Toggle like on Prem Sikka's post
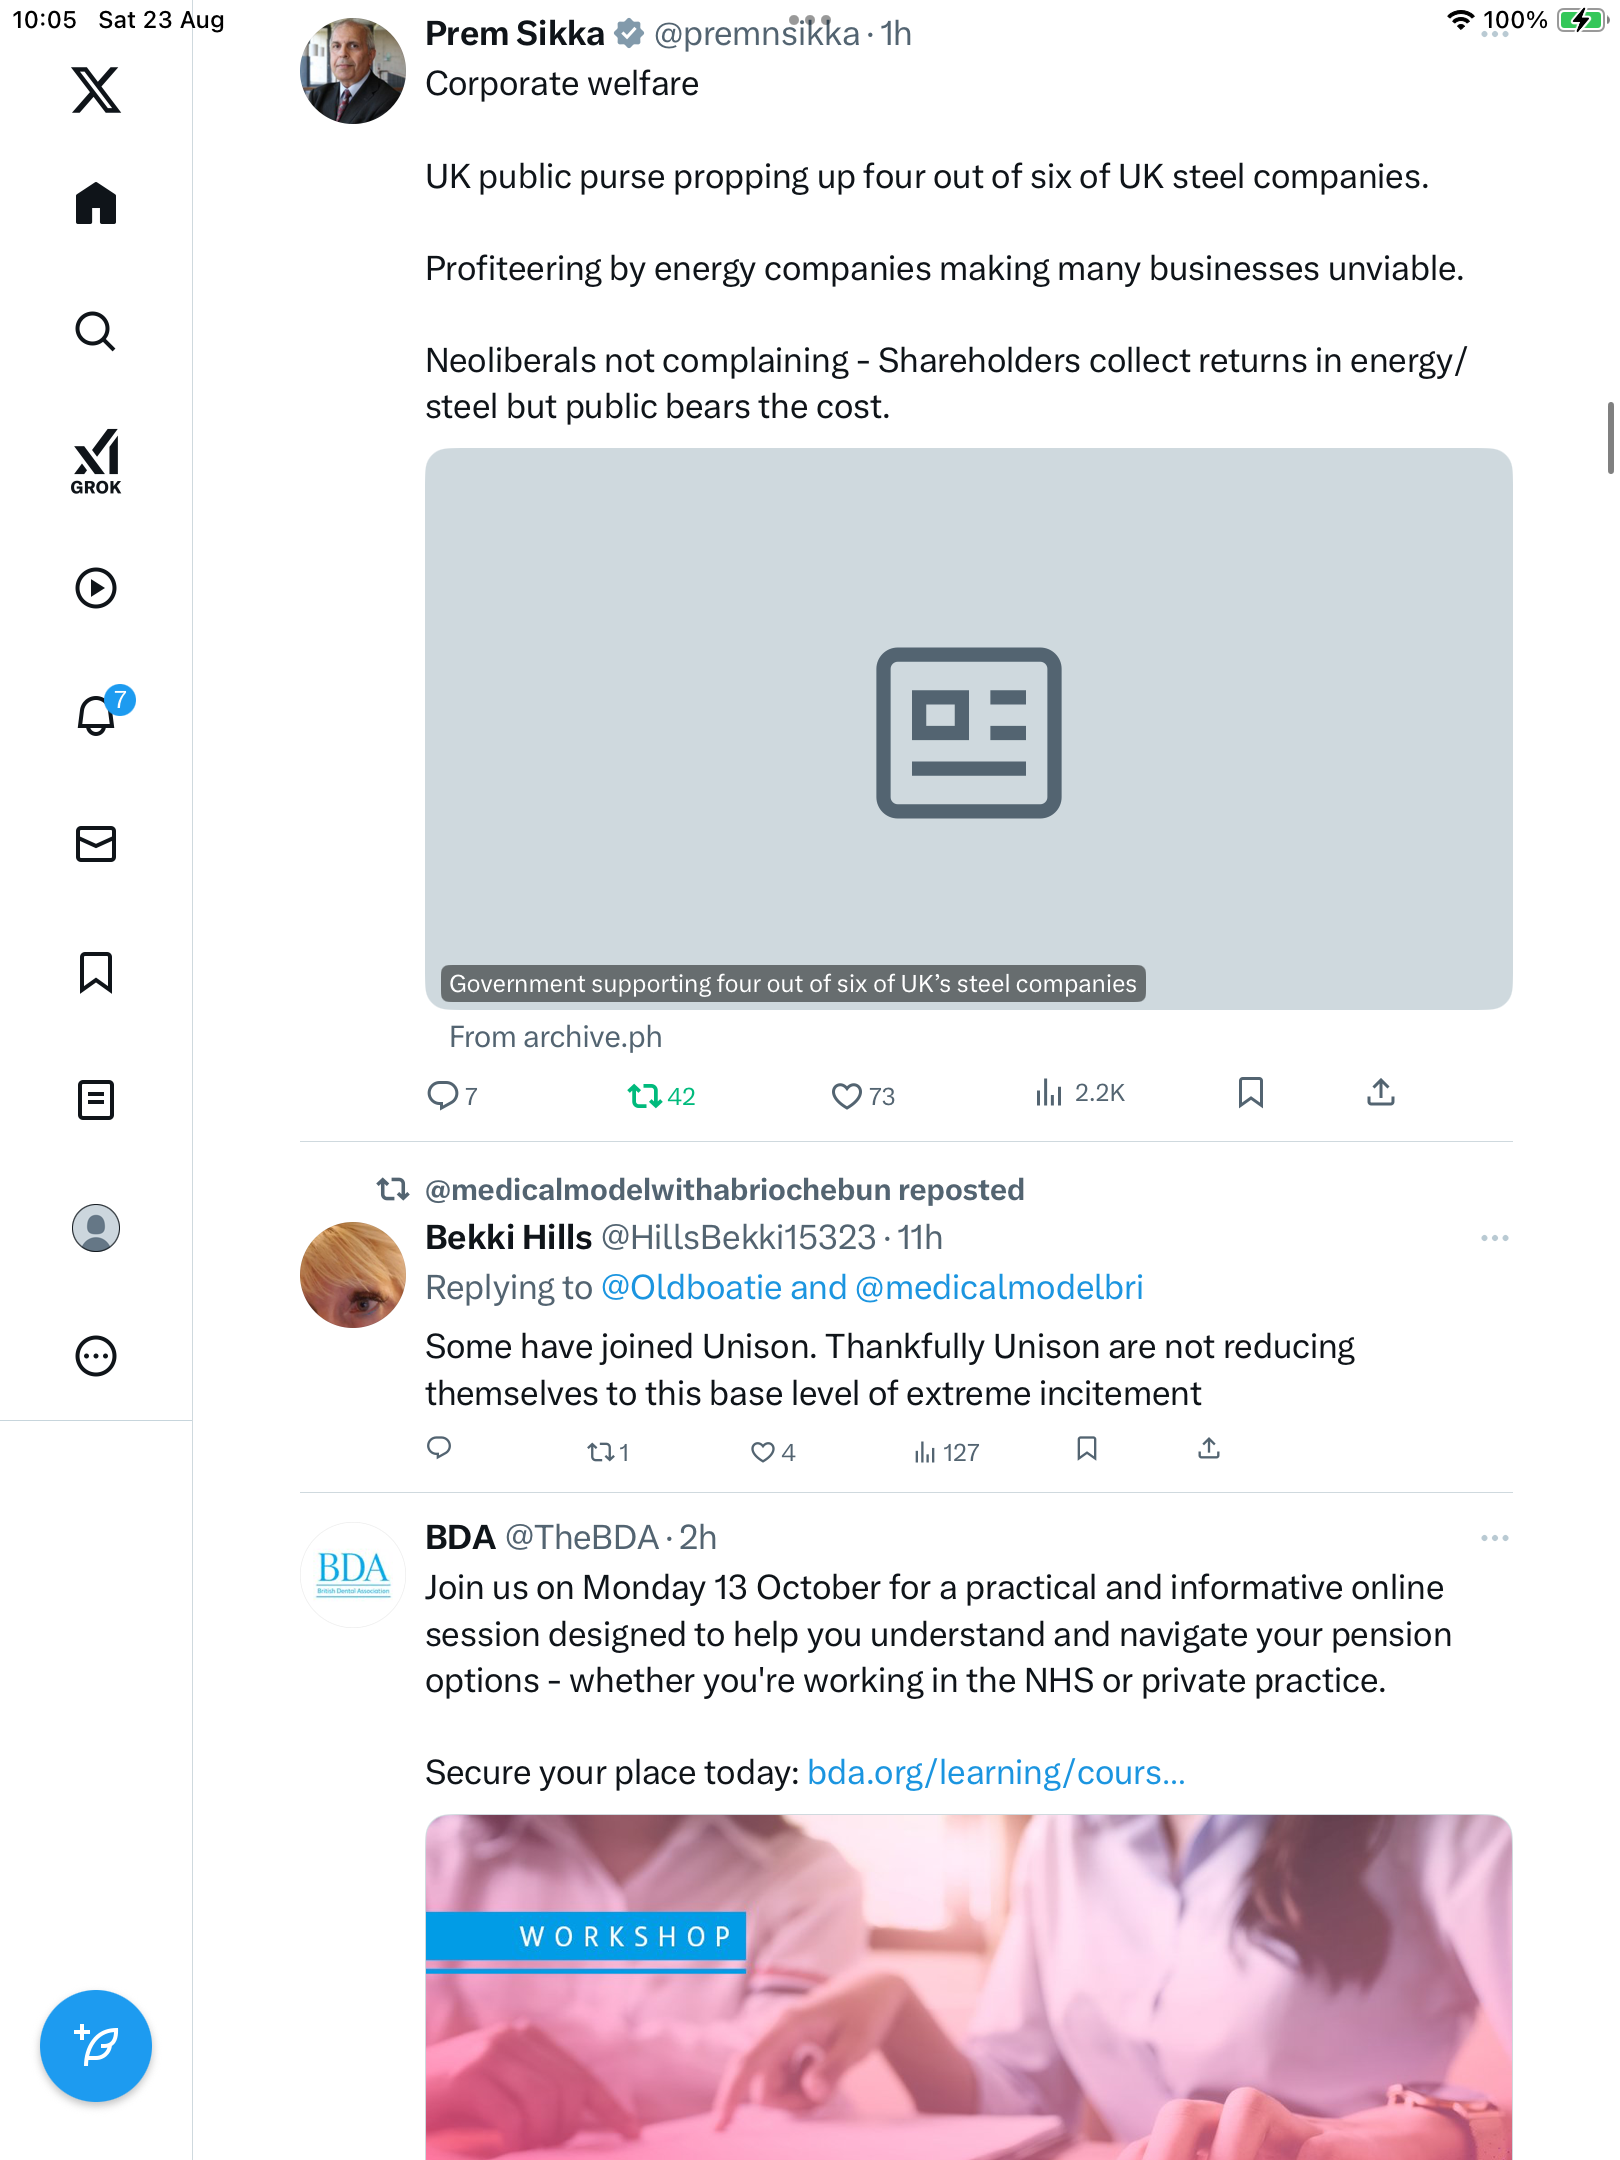This screenshot has width=1620, height=2160. (847, 1096)
